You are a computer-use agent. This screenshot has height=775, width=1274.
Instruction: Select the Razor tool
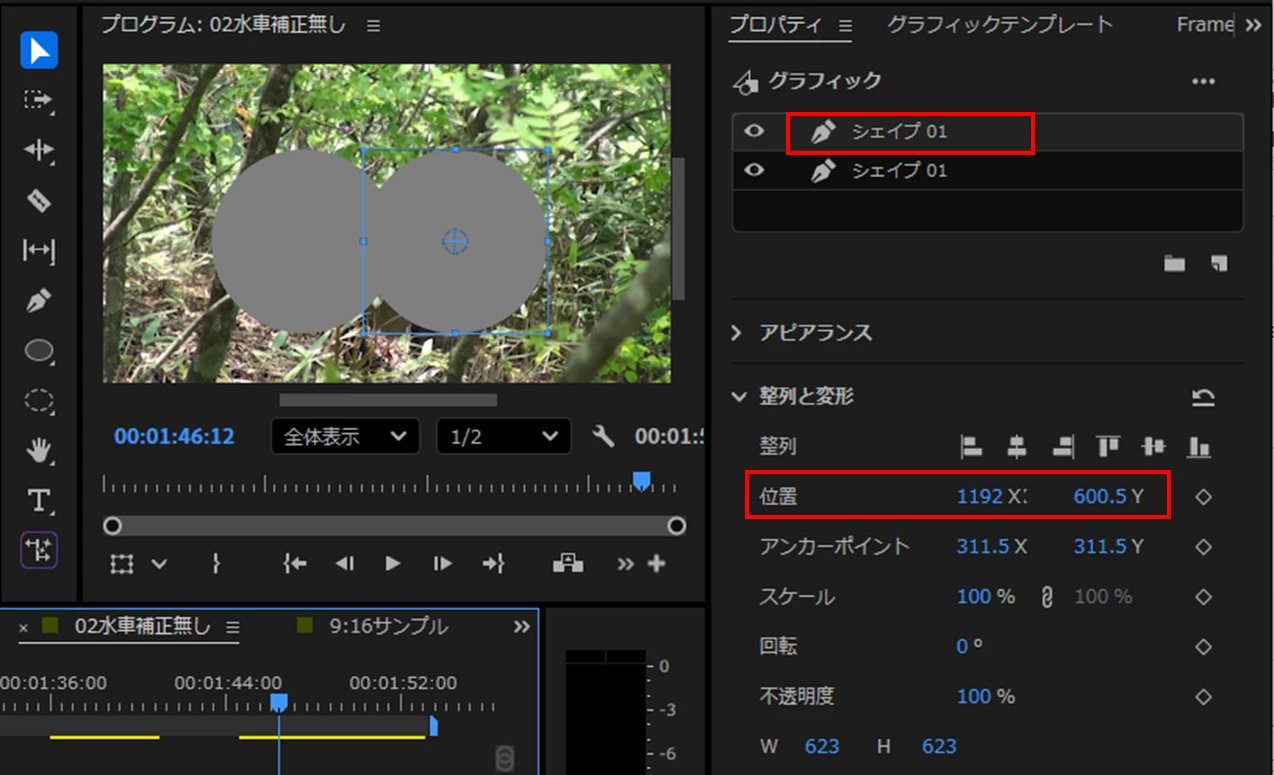(38, 200)
